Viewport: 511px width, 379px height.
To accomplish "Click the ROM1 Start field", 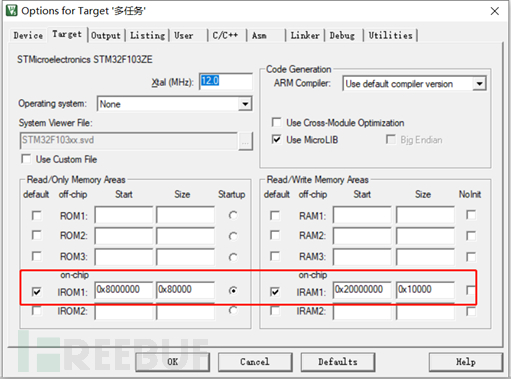I will (124, 215).
